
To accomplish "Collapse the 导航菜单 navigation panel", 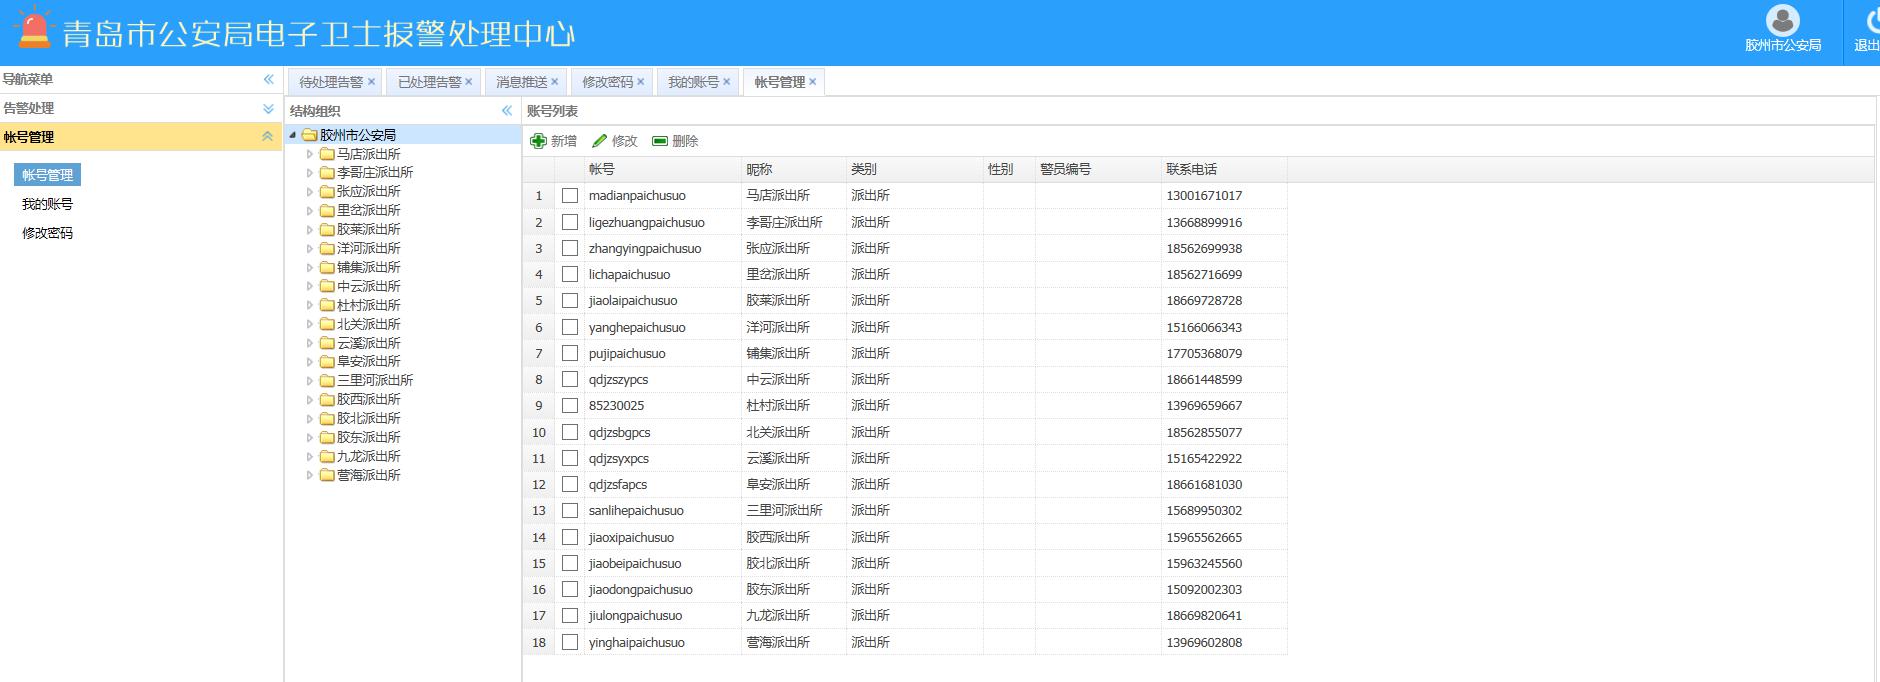I will [268, 79].
